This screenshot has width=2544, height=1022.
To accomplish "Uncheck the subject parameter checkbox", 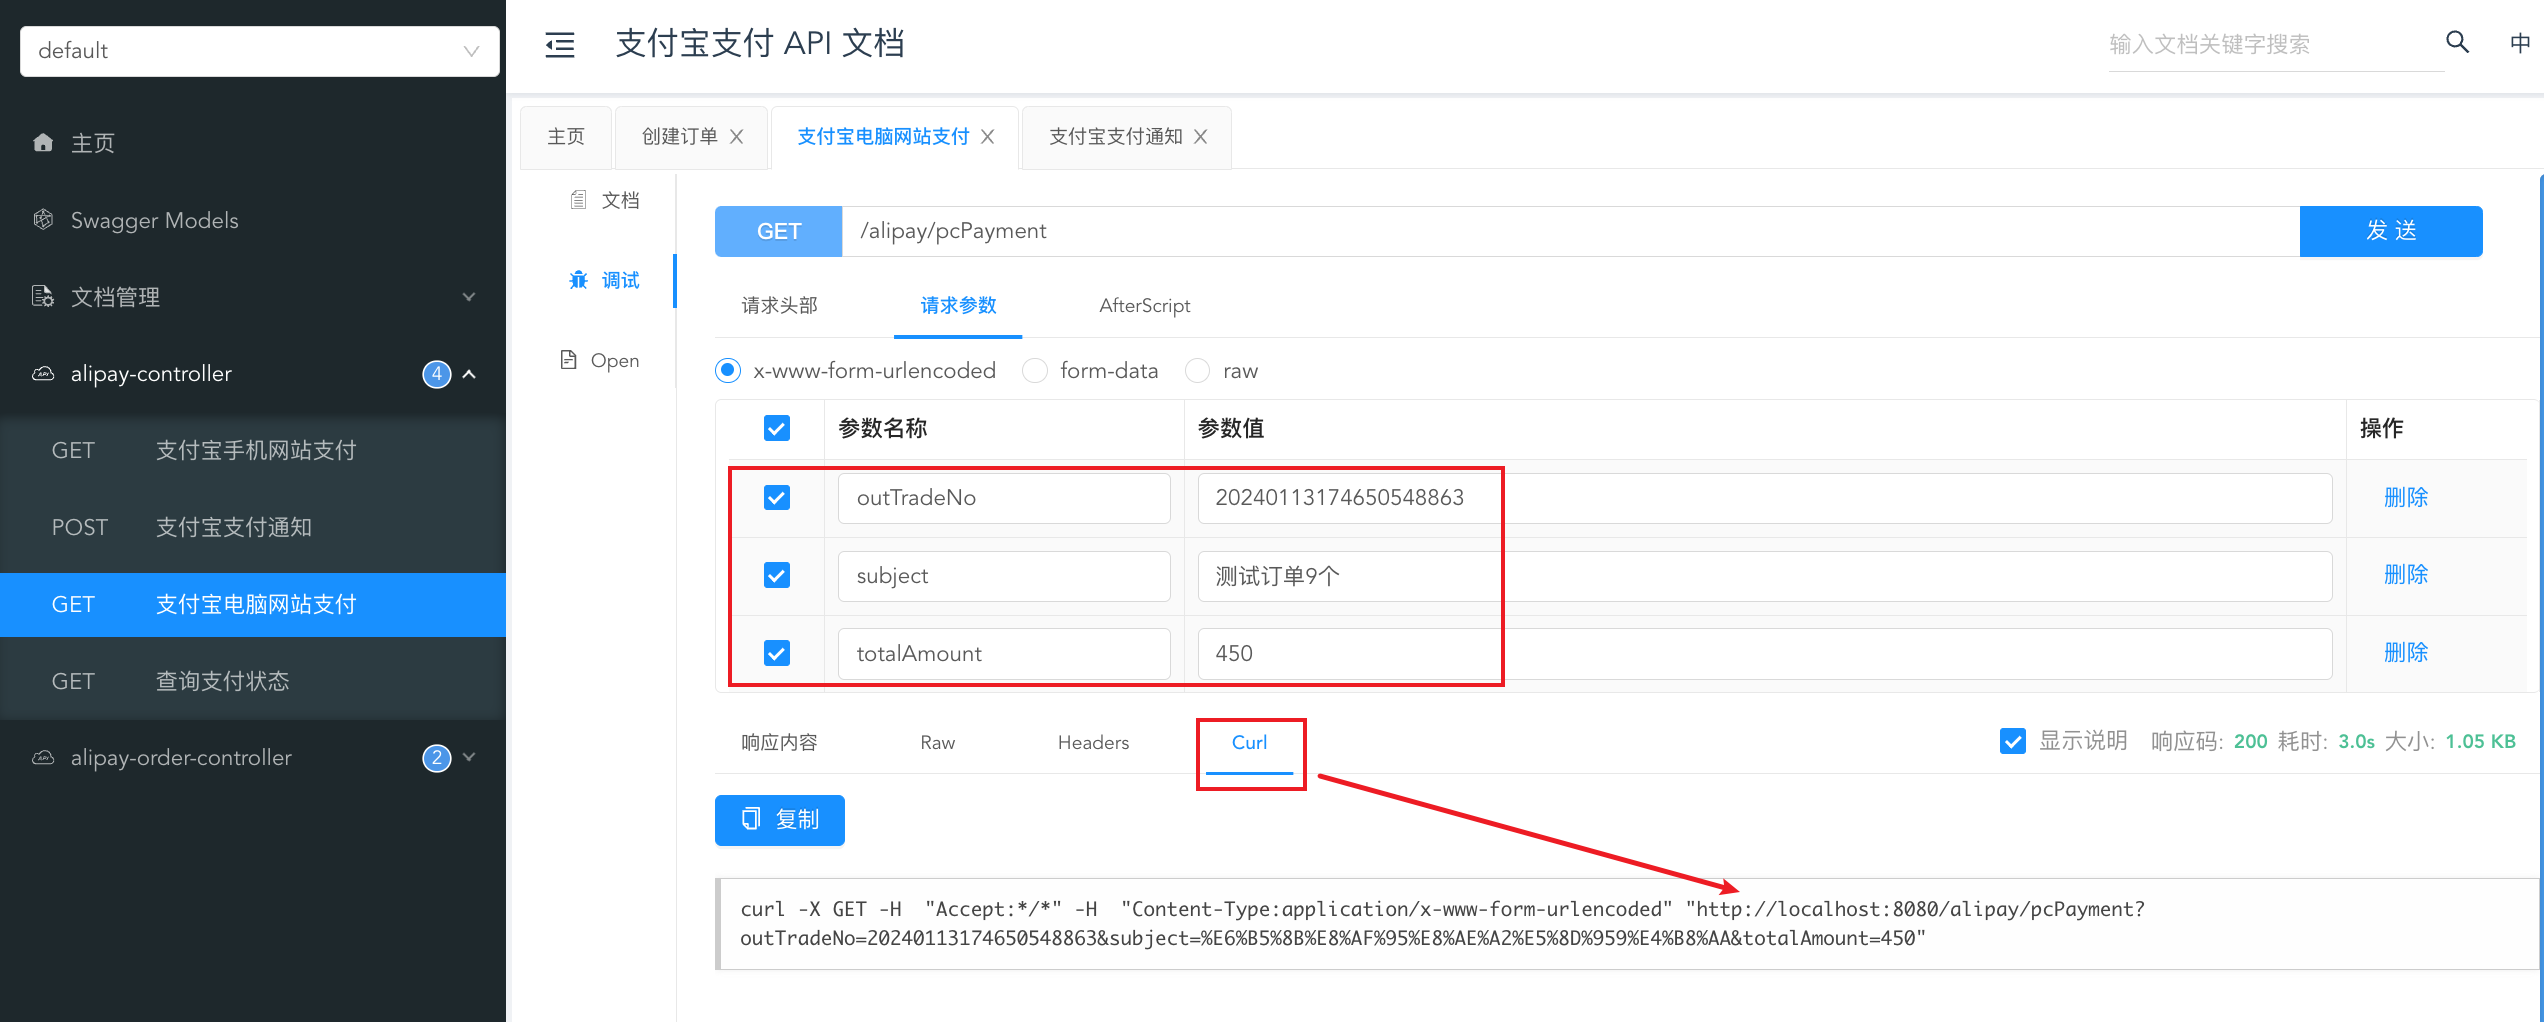I will click(777, 575).
